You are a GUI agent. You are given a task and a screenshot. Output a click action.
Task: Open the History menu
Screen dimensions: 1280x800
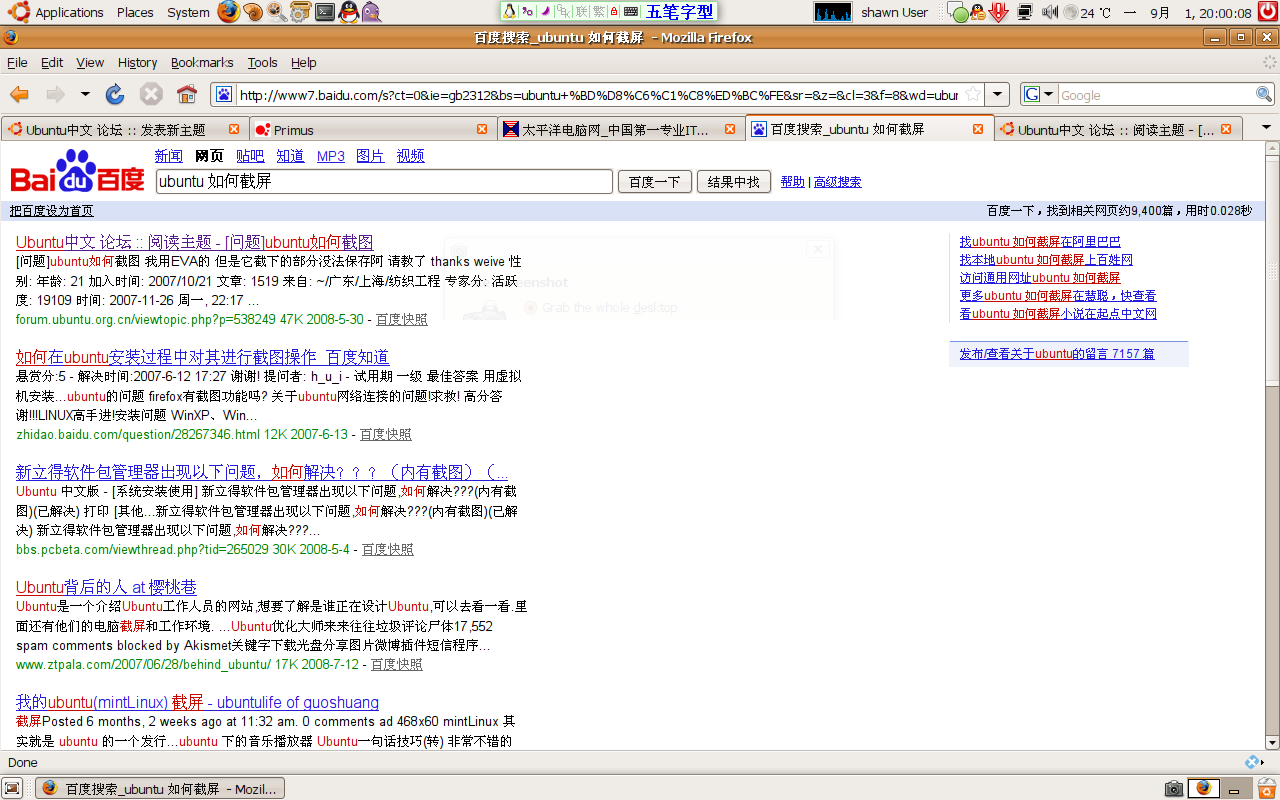[137, 62]
